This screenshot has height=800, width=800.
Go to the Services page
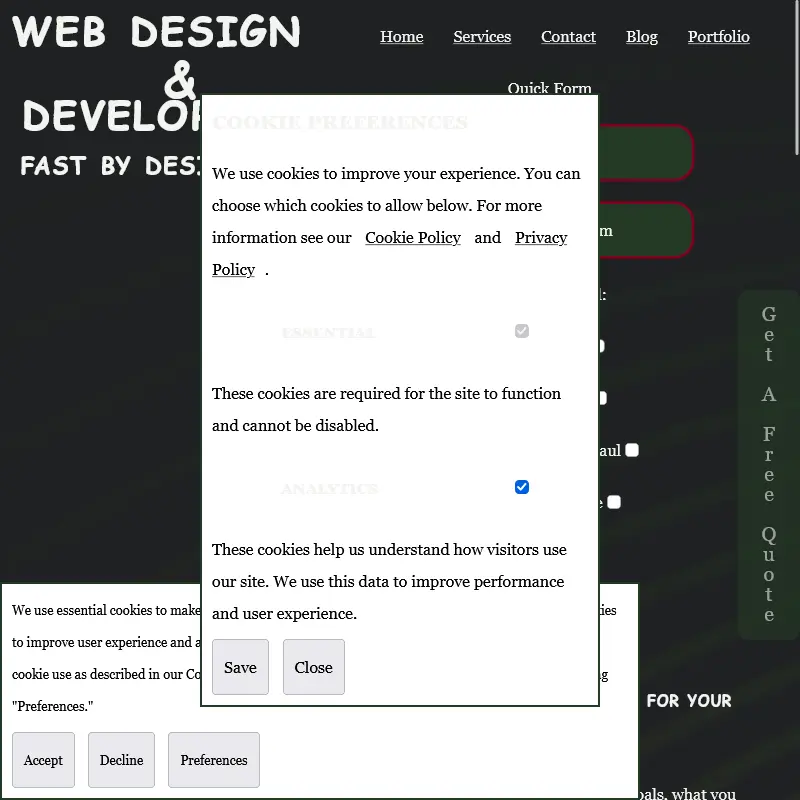pyautogui.click(x=482, y=37)
